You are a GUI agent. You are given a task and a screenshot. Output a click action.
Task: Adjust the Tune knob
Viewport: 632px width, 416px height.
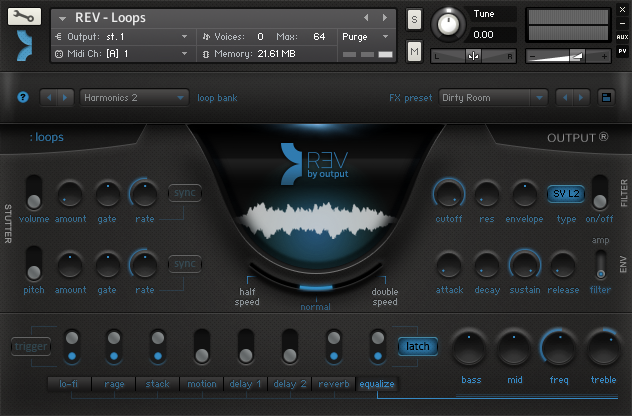click(x=448, y=25)
